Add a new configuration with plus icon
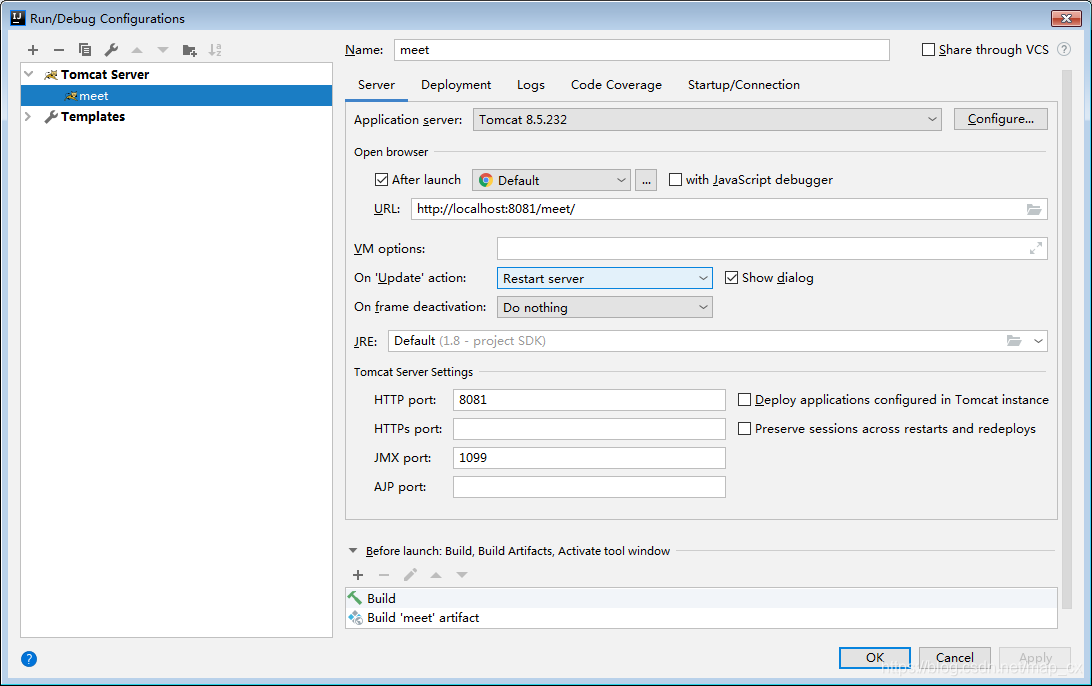Image resolution: width=1092 pixels, height=686 pixels. click(x=33, y=50)
